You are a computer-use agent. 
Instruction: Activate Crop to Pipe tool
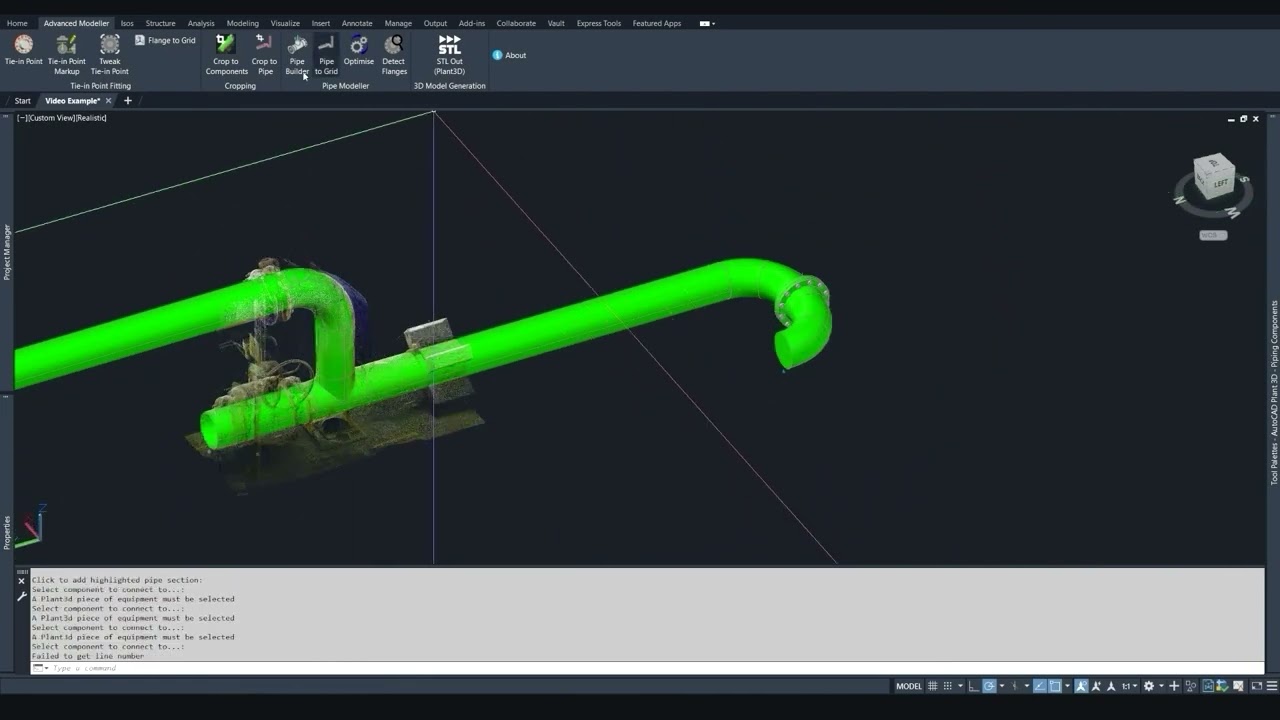264,54
